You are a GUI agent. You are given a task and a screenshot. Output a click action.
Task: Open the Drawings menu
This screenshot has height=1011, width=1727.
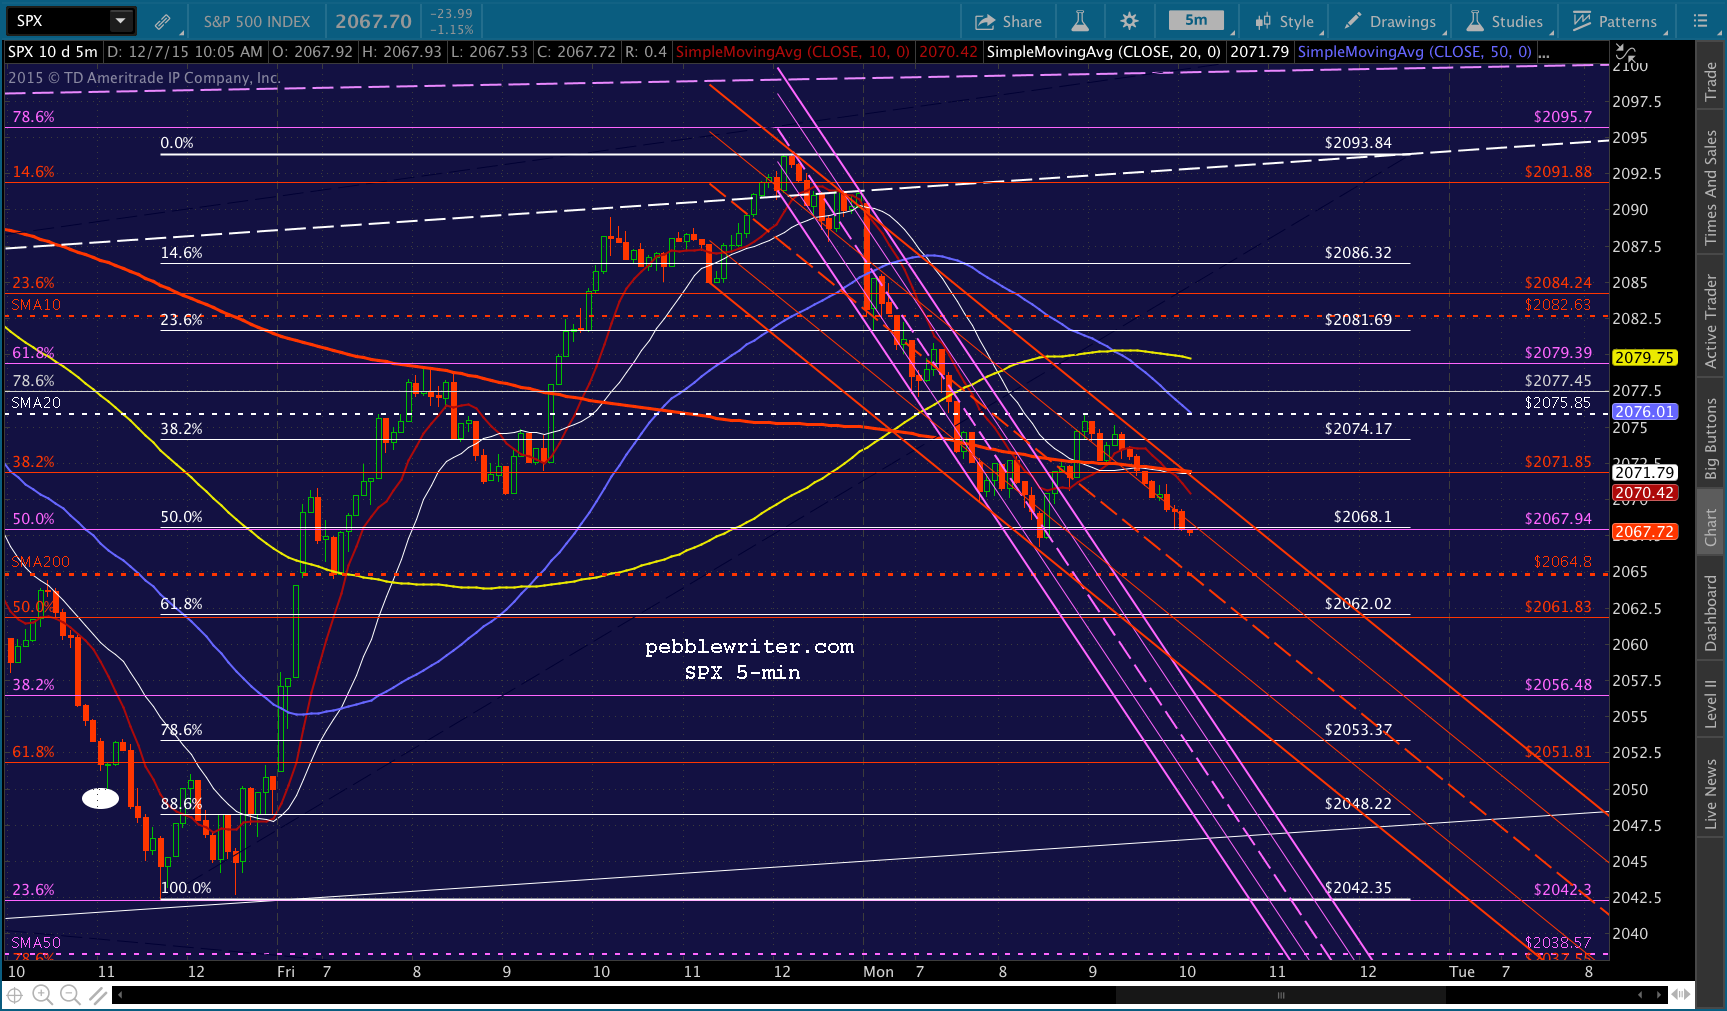tap(1390, 21)
